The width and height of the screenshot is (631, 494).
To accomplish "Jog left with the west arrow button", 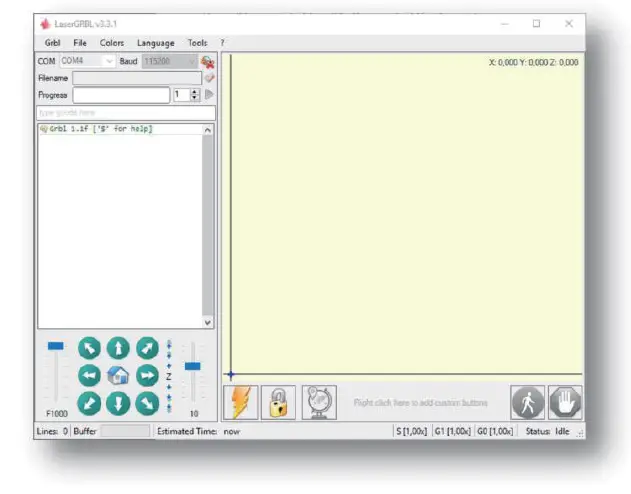I will (x=89, y=375).
